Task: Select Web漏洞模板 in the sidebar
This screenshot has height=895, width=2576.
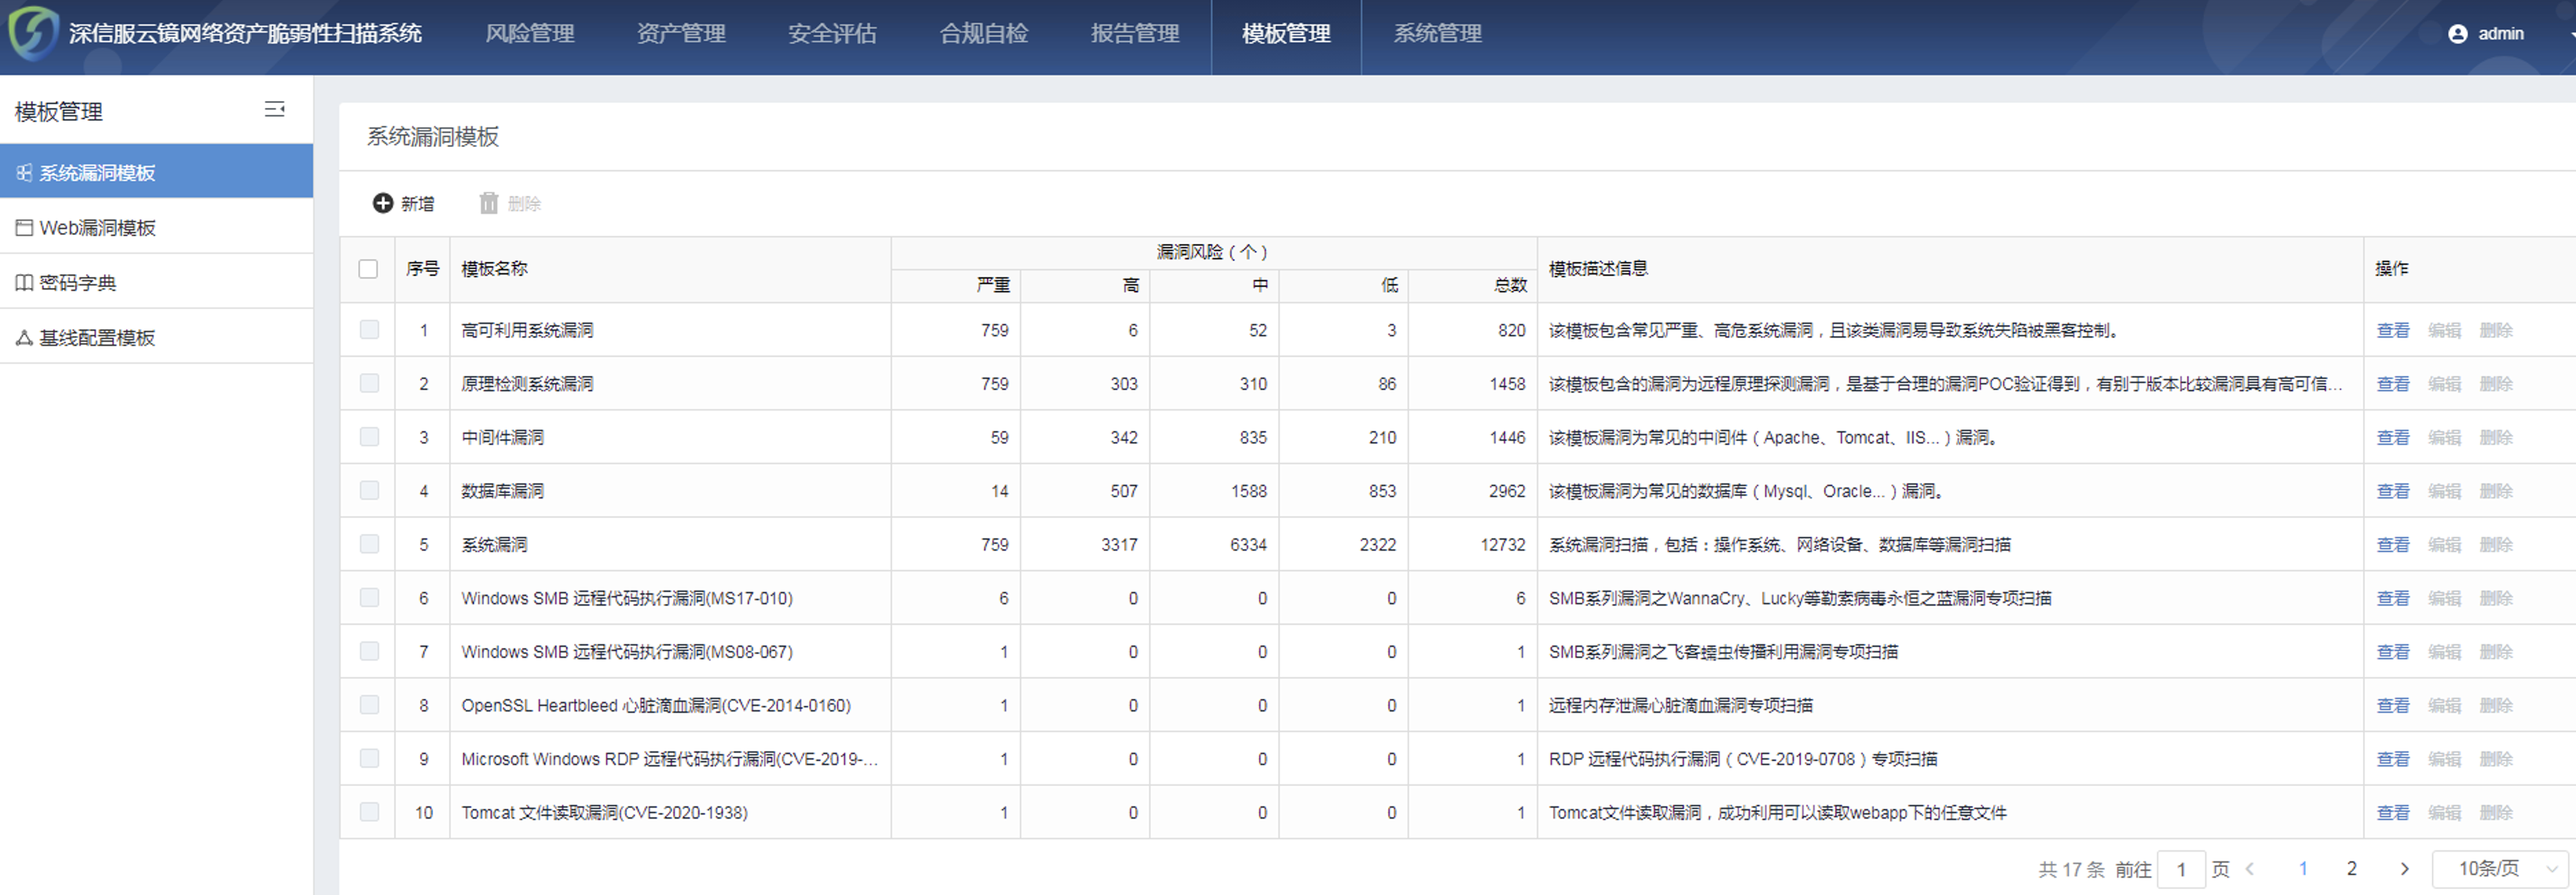Action: [156, 227]
